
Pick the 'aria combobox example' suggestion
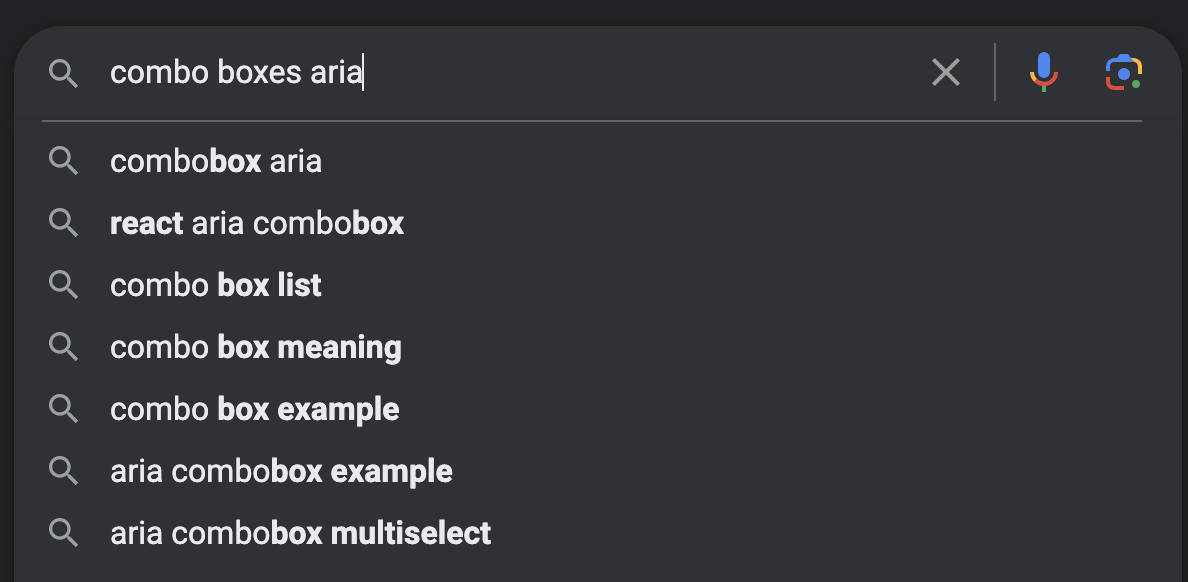coord(280,471)
